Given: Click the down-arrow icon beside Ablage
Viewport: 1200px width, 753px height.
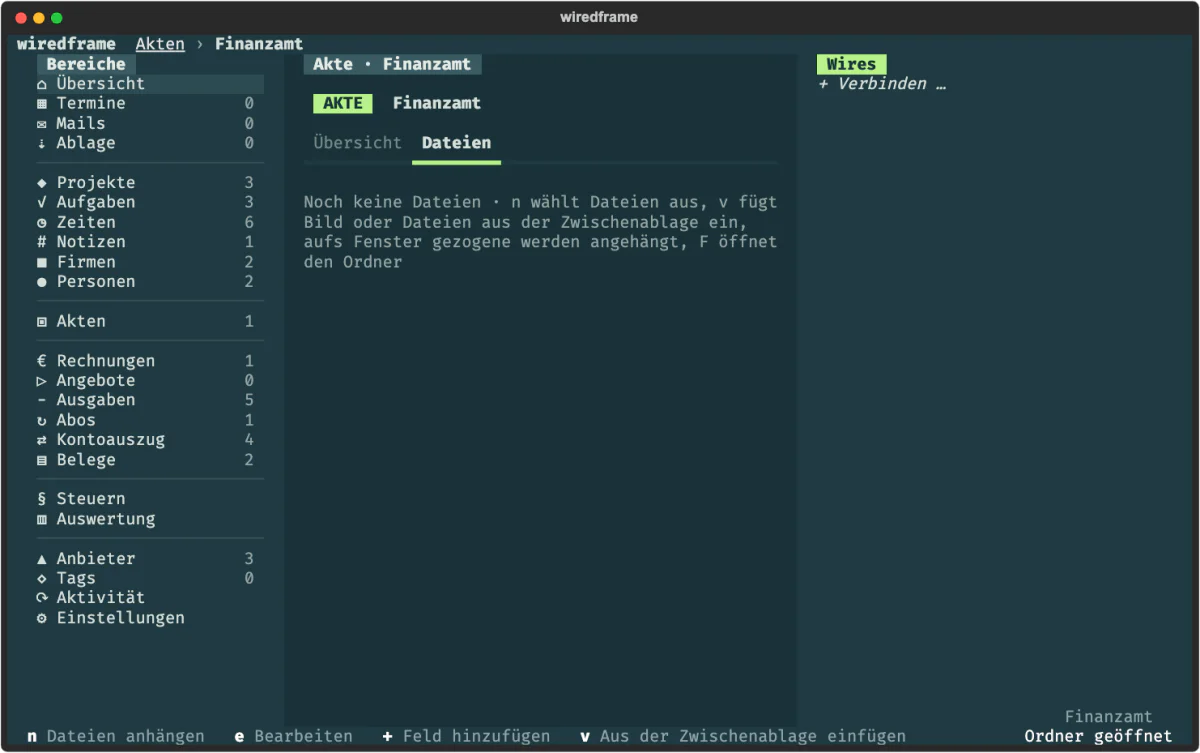Looking at the screenshot, I should pyautogui.click(x=42, y=143).
